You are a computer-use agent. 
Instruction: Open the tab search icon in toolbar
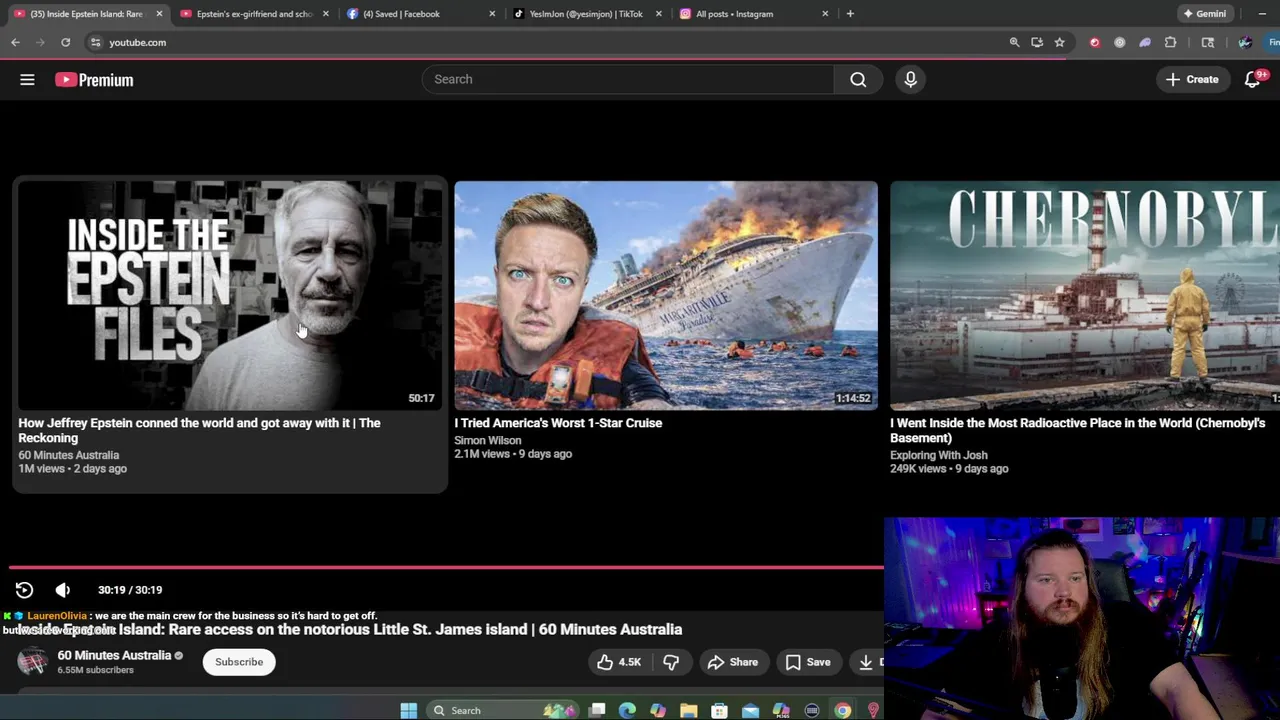(1208, 42)
